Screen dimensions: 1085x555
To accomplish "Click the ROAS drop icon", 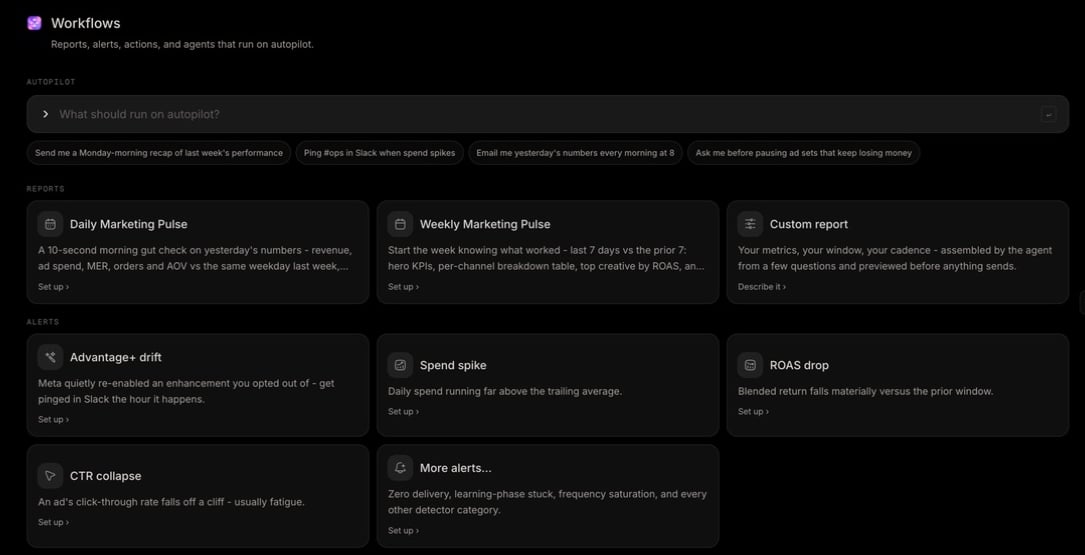I will pyautogui.click(x=750, y=365).
